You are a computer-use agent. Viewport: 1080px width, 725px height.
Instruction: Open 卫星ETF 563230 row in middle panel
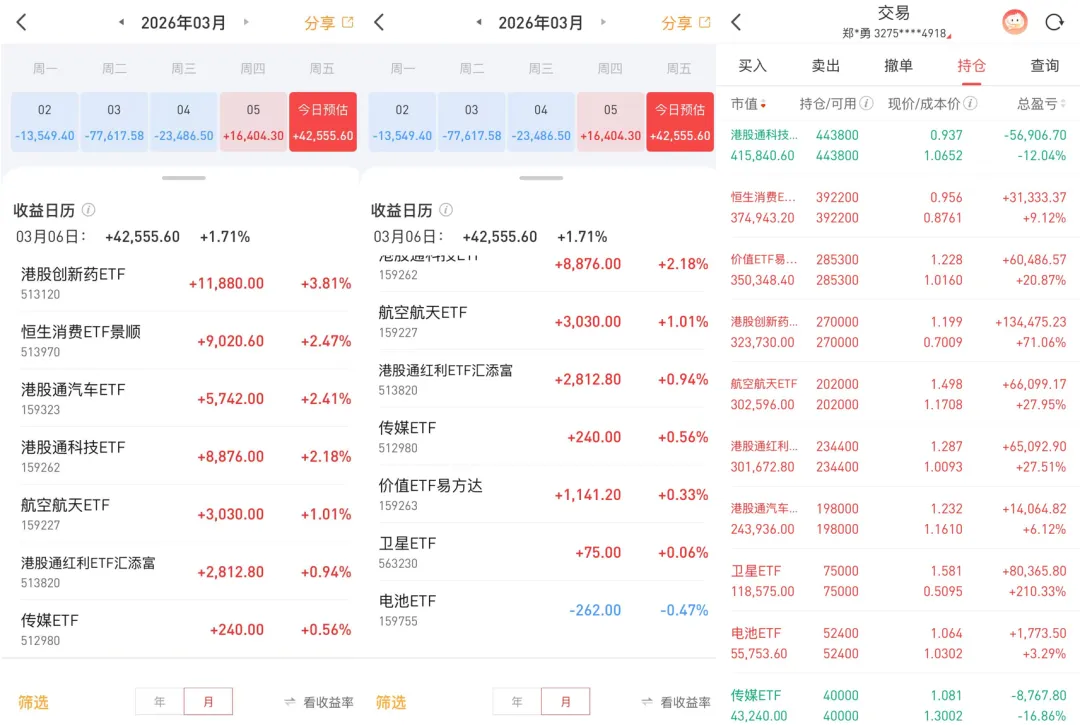point(541,552)
